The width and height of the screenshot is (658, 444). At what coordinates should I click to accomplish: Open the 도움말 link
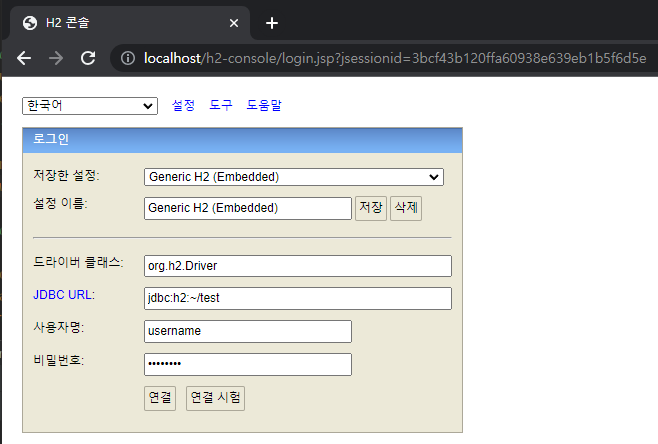264,105
